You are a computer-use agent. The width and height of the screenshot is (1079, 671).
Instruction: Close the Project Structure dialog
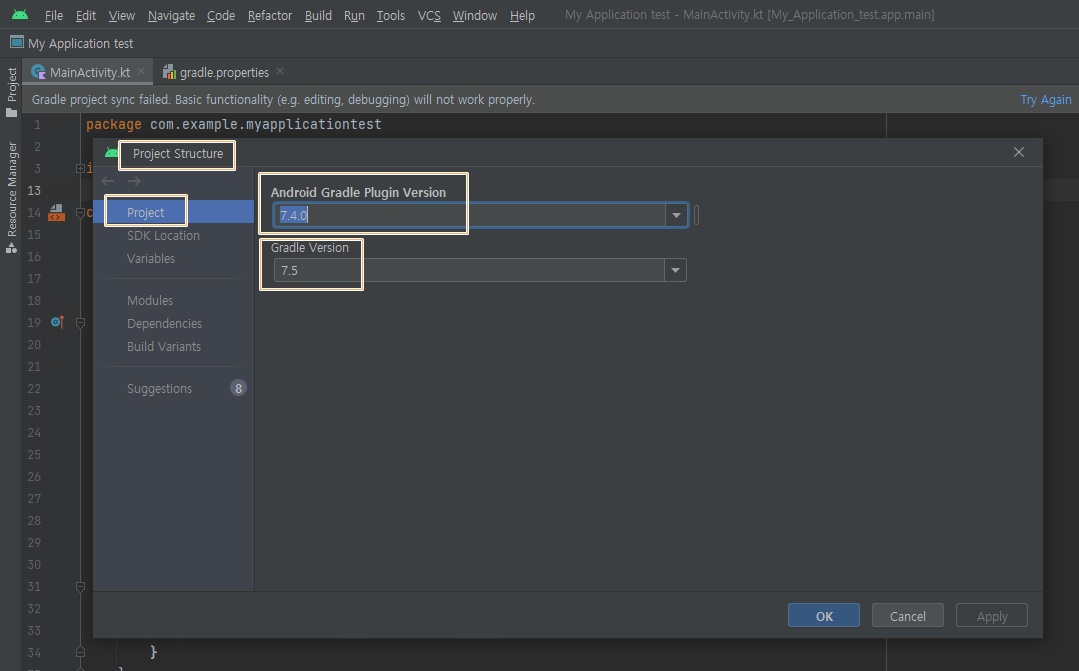click(x=1018, y=152)
